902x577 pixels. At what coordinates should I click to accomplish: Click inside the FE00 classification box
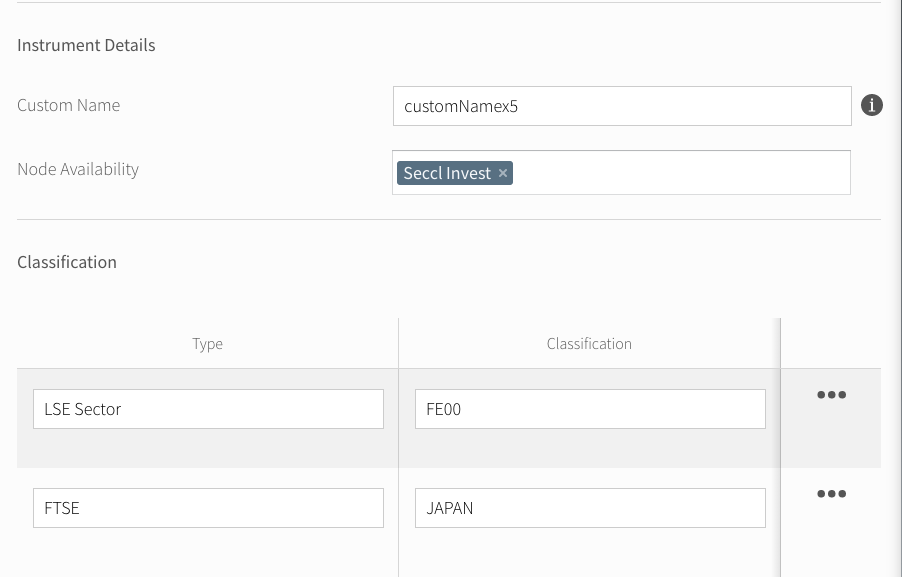[590, 408]
